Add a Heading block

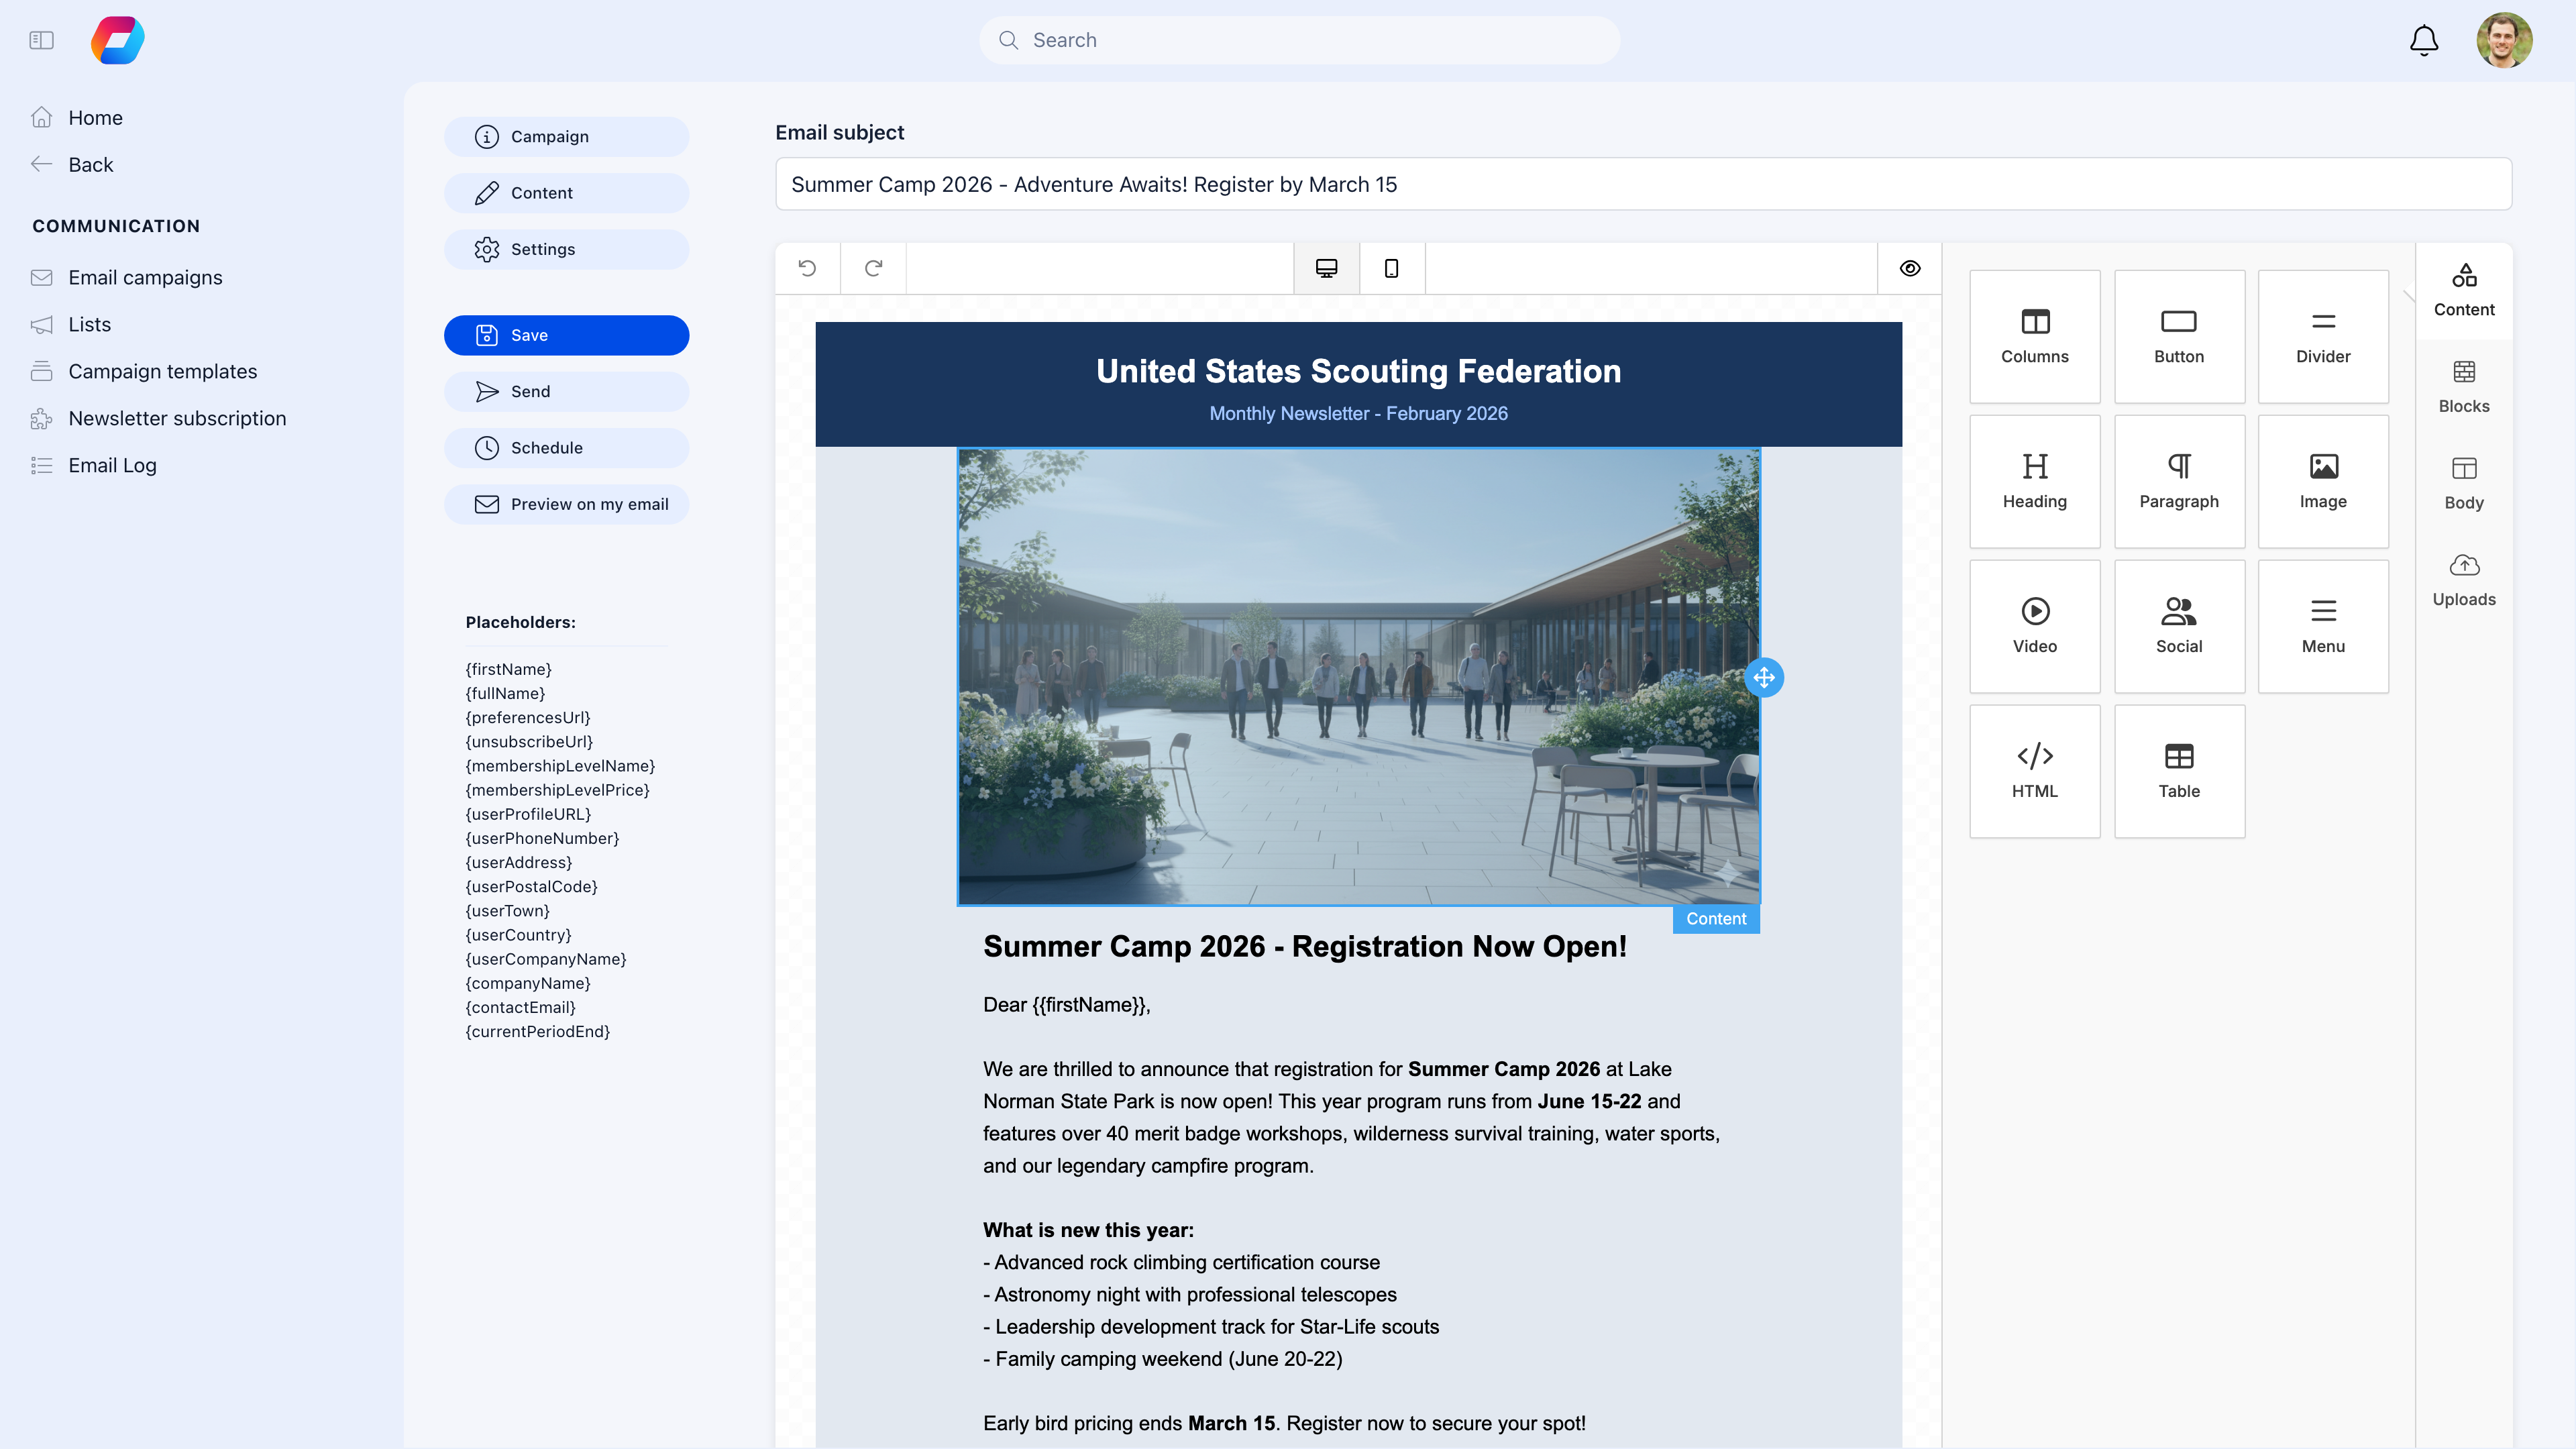2035,481
